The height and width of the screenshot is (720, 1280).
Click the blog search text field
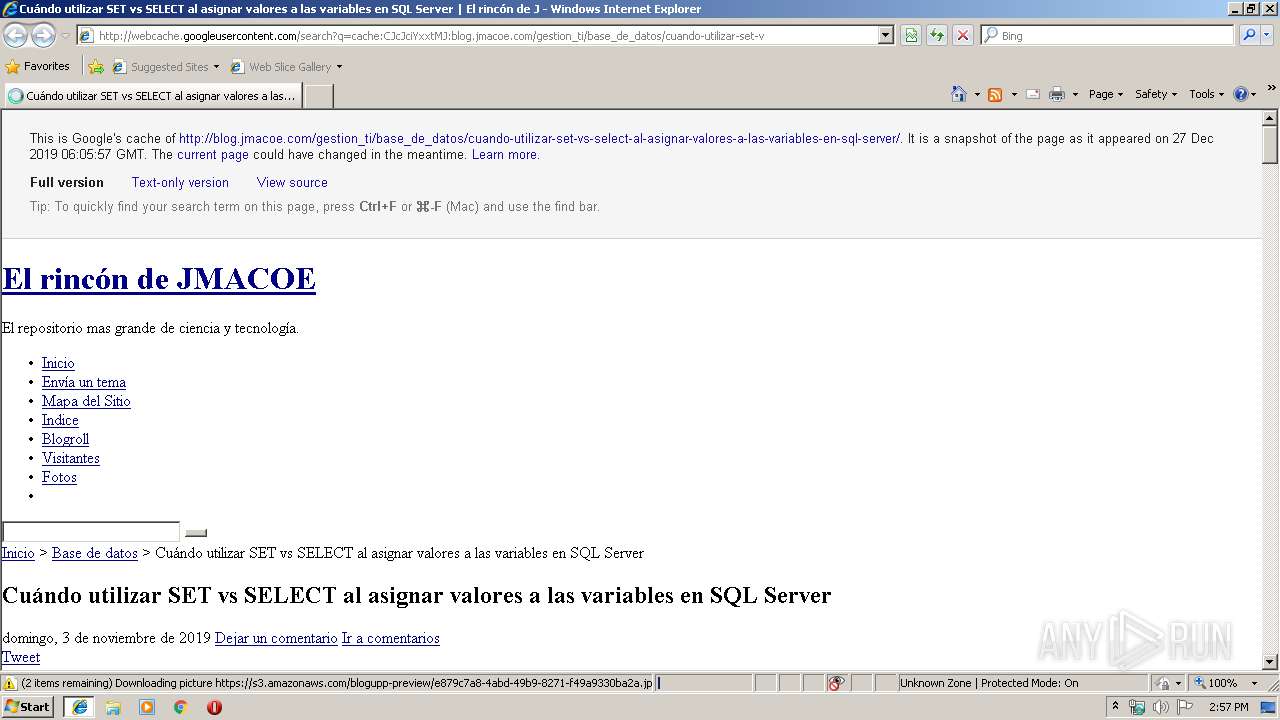click(x=91, y=532)
